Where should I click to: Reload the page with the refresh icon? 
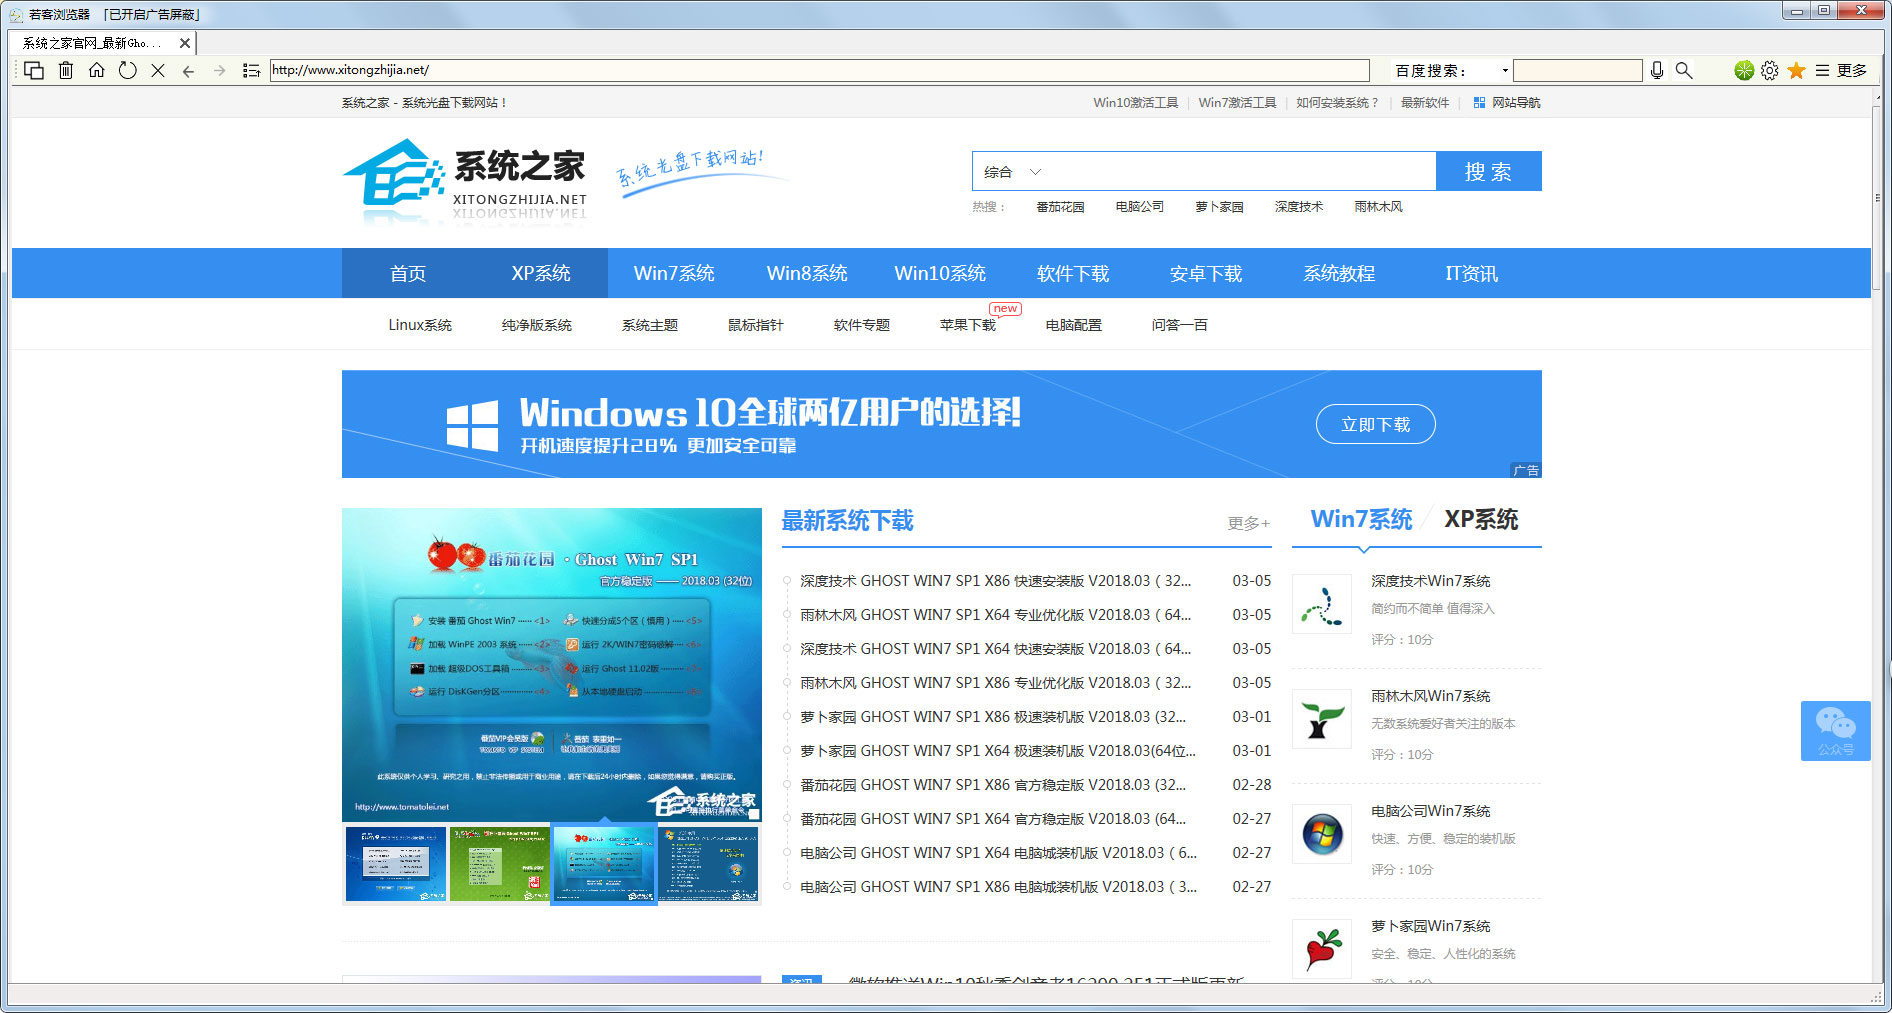[x=127, y=70]
